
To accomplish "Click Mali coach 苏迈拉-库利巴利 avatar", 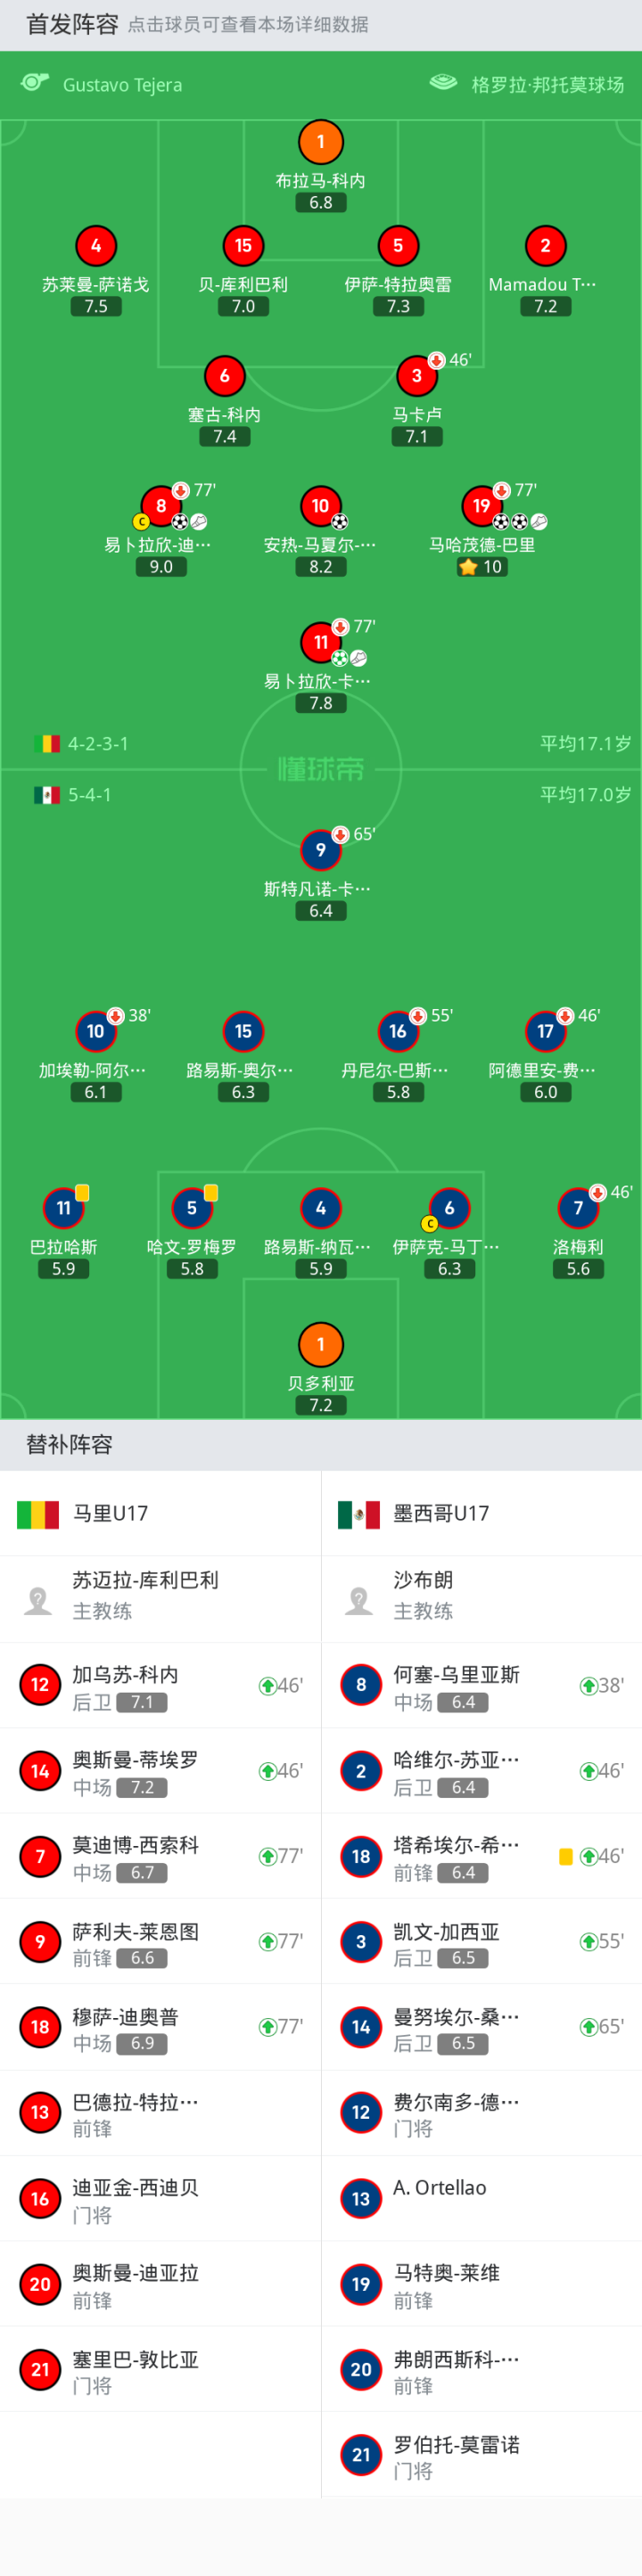I will click(39, 1600).
